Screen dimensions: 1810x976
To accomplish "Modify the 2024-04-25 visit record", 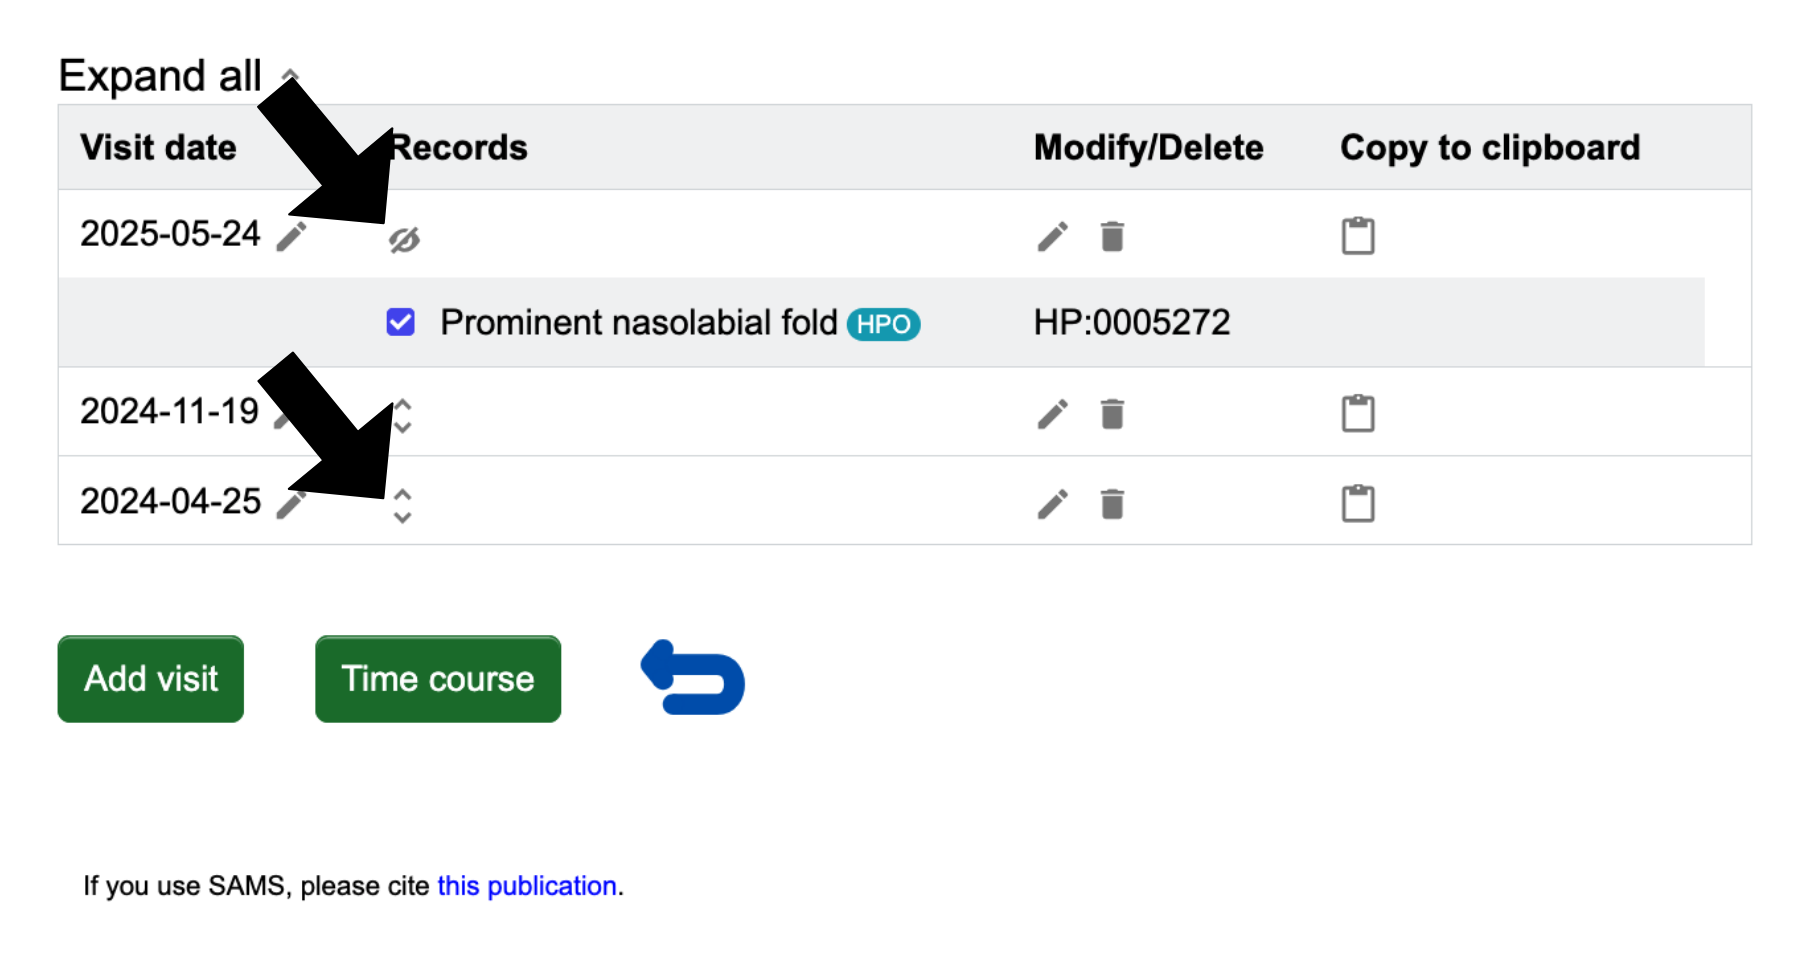I will (x=1052, y=504).
